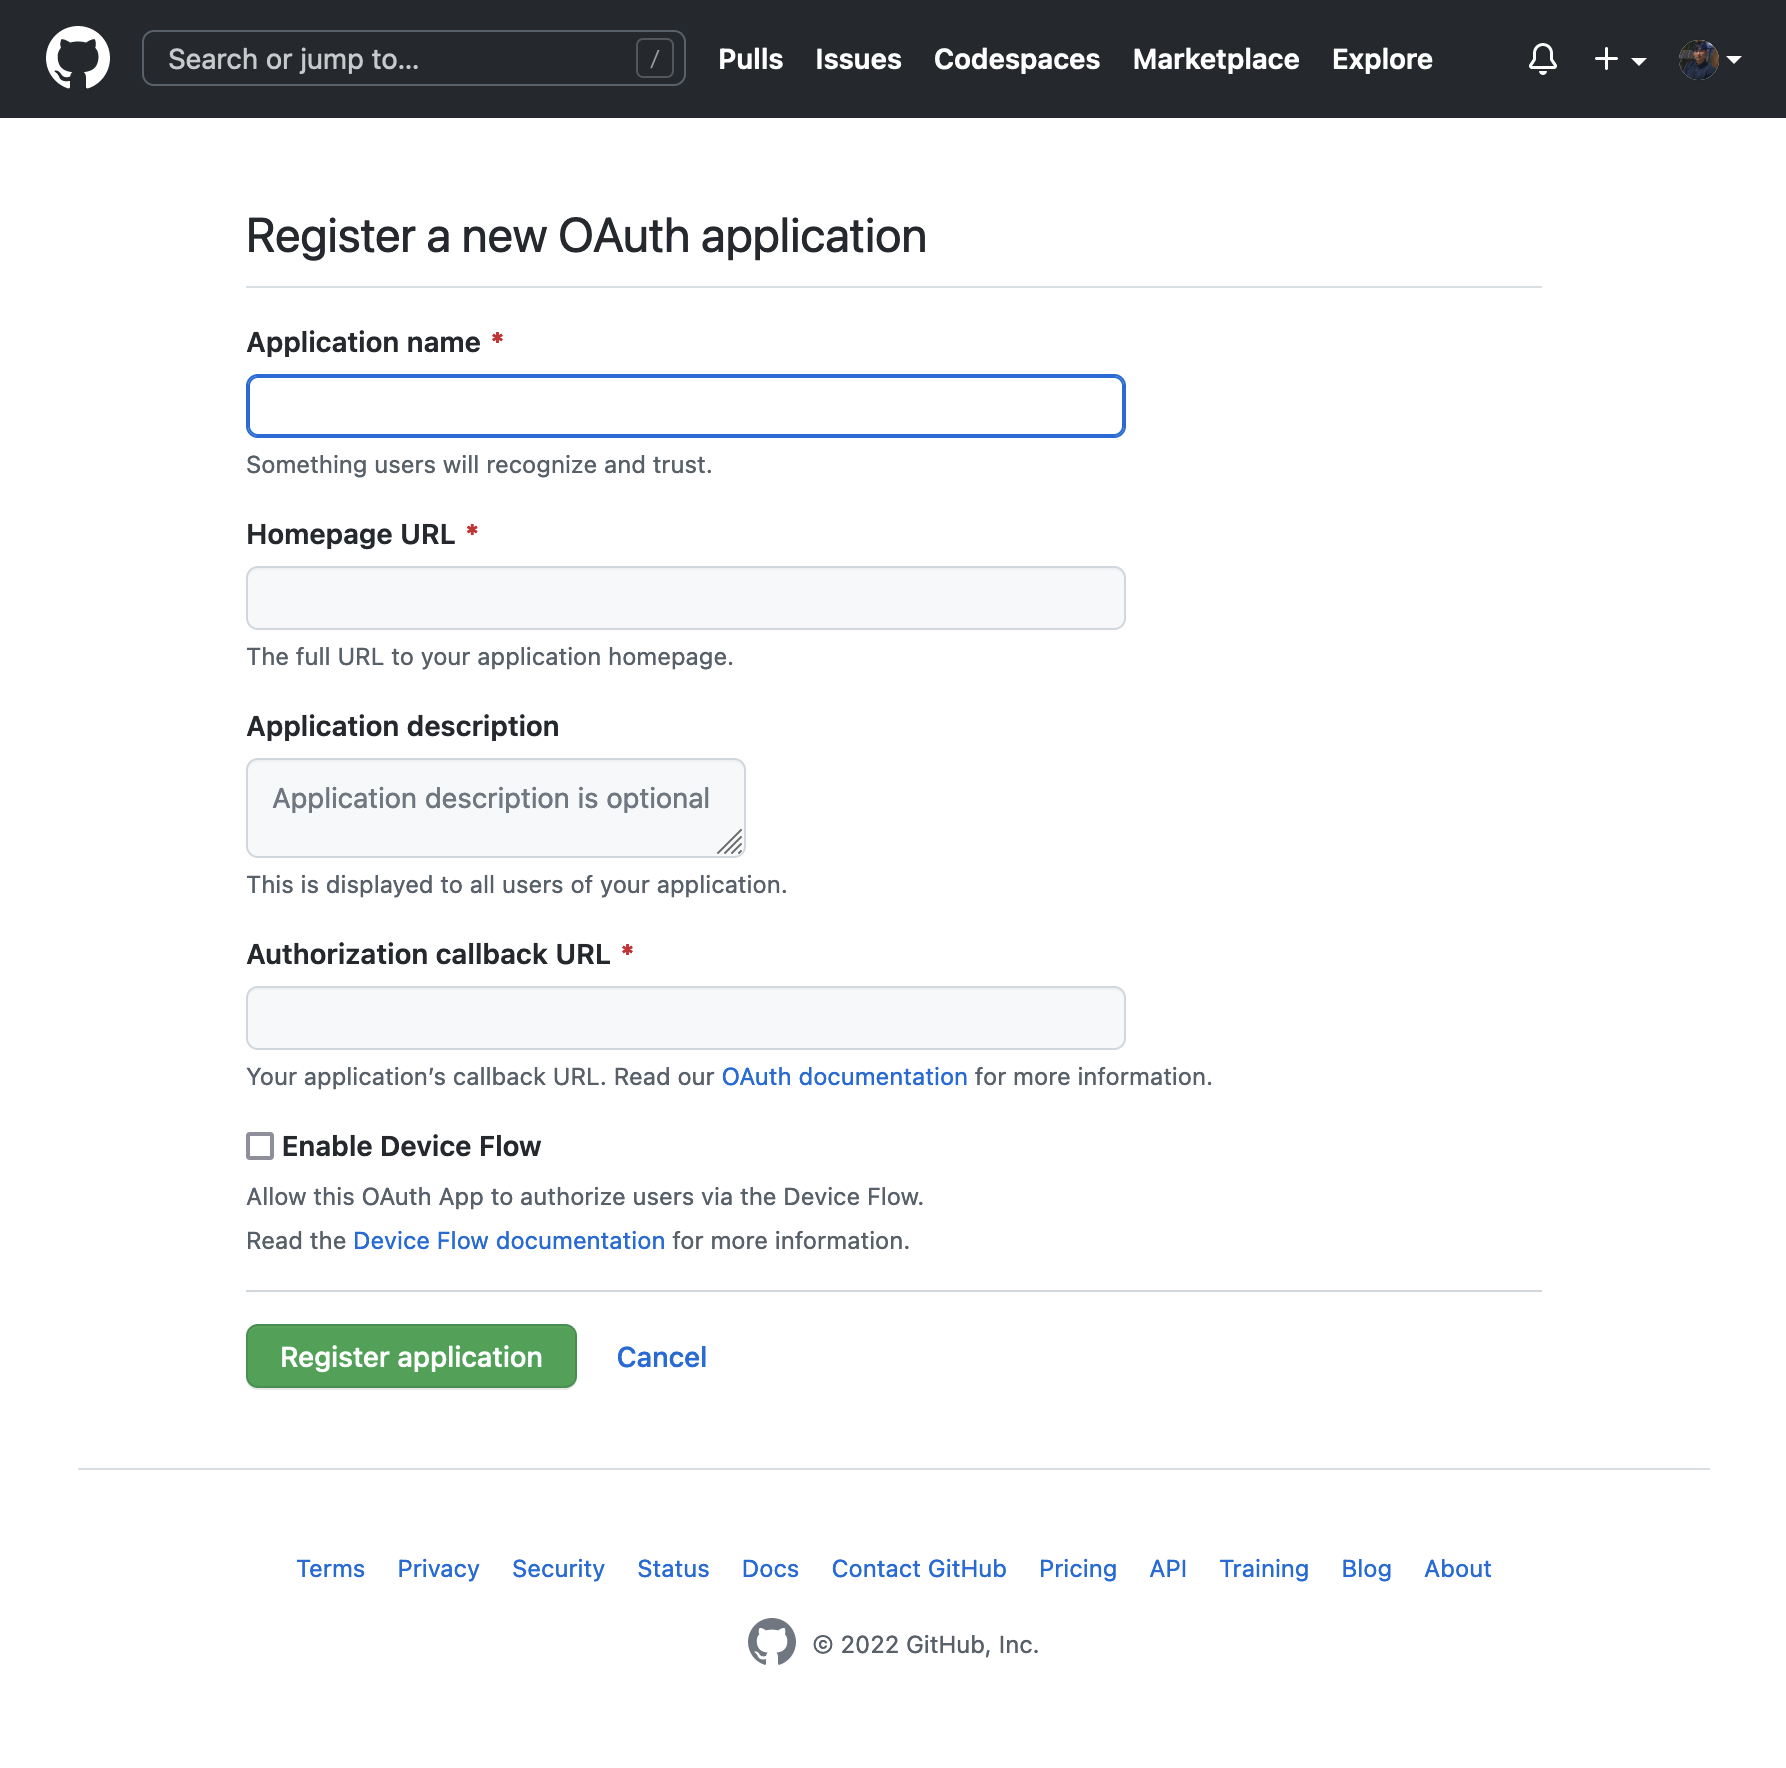
Task: Open the About footer link
Action: tap(1457, 1569)
